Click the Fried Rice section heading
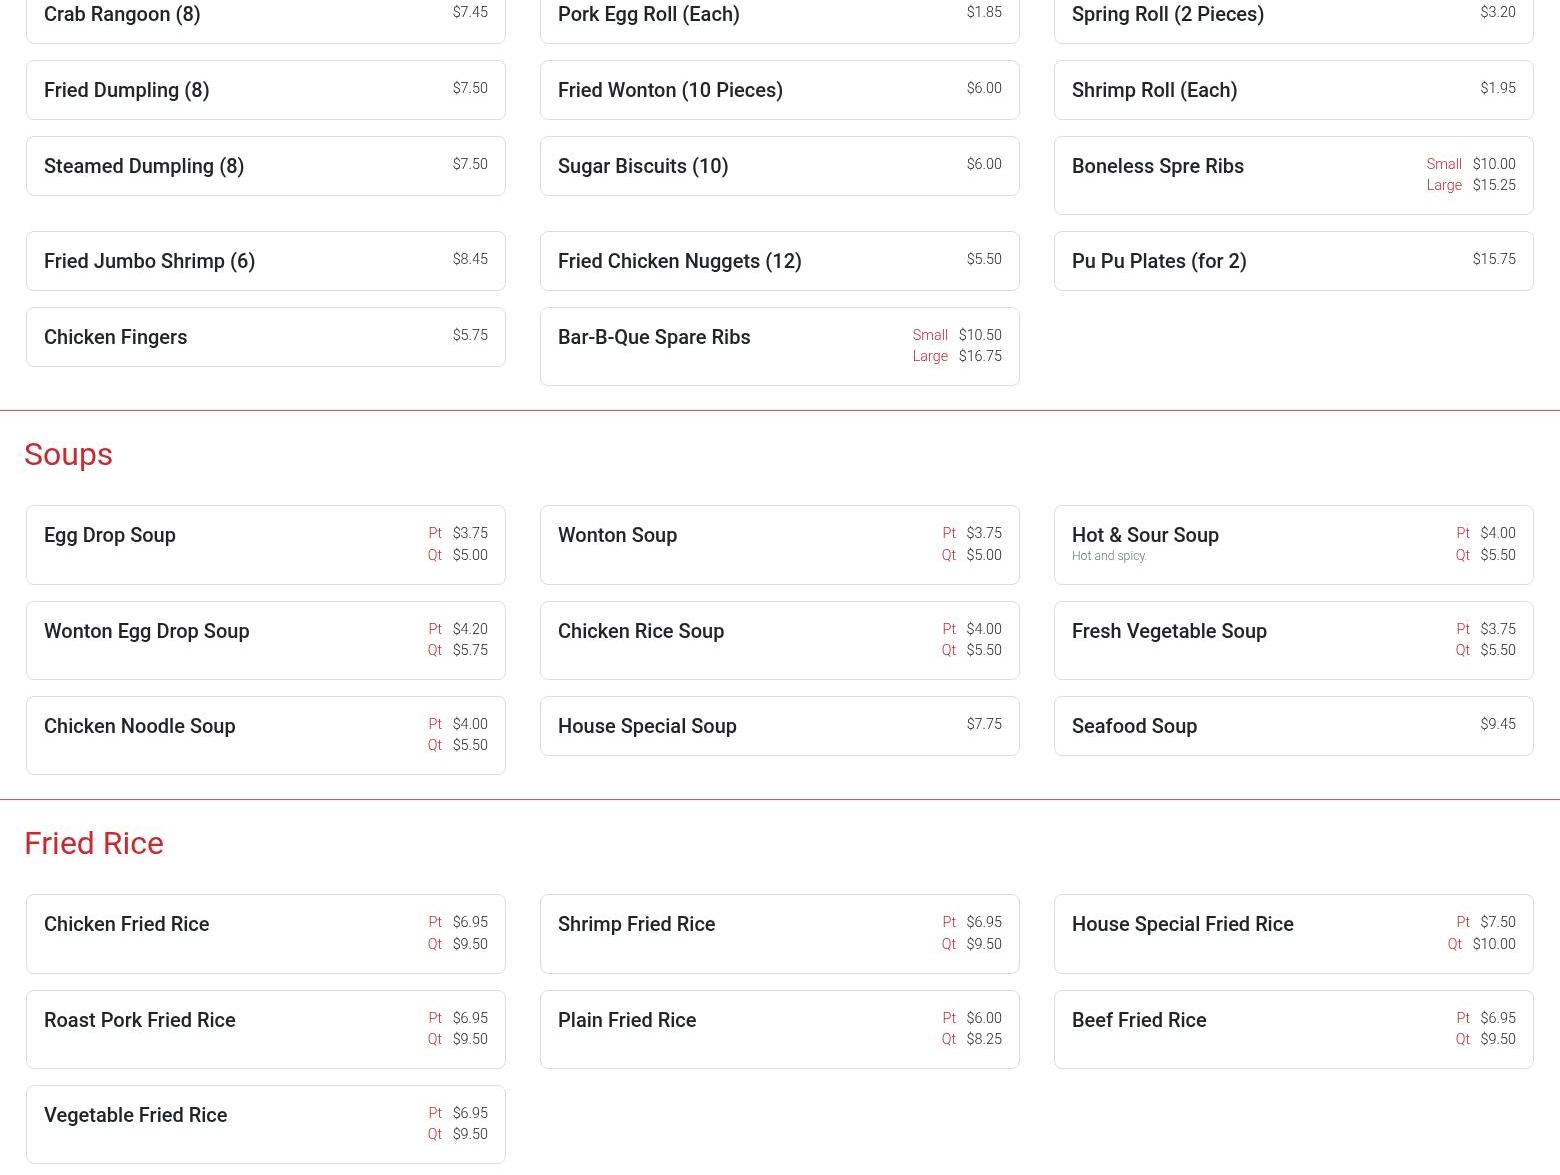The image size is (1560, 1175). 94,843
